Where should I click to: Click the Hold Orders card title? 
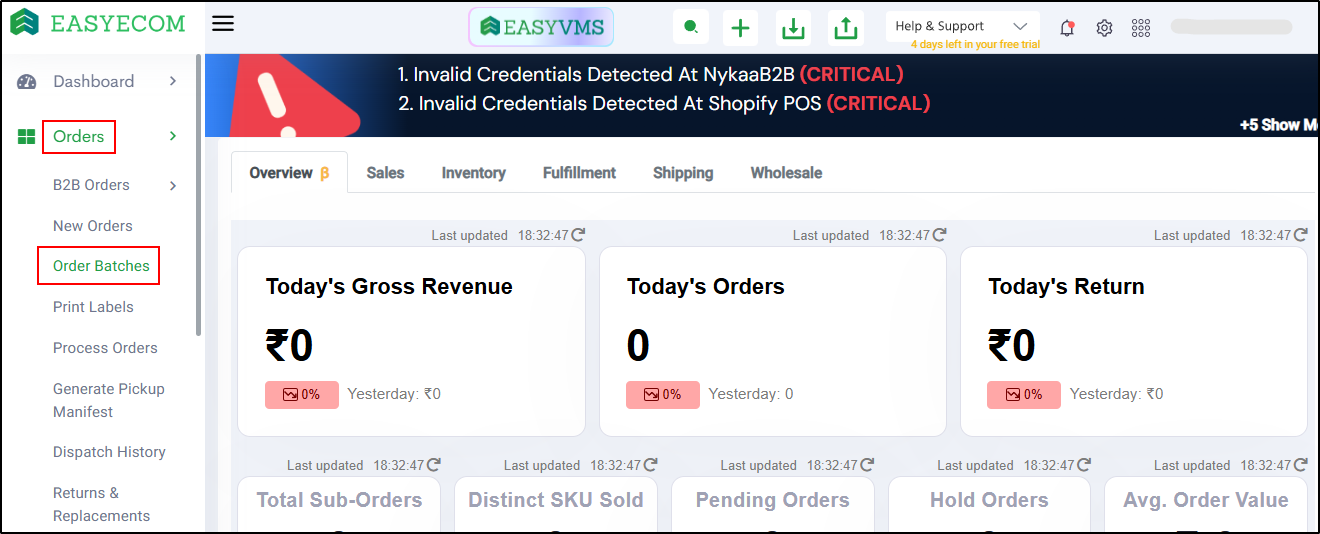click(x=989, y=500)
